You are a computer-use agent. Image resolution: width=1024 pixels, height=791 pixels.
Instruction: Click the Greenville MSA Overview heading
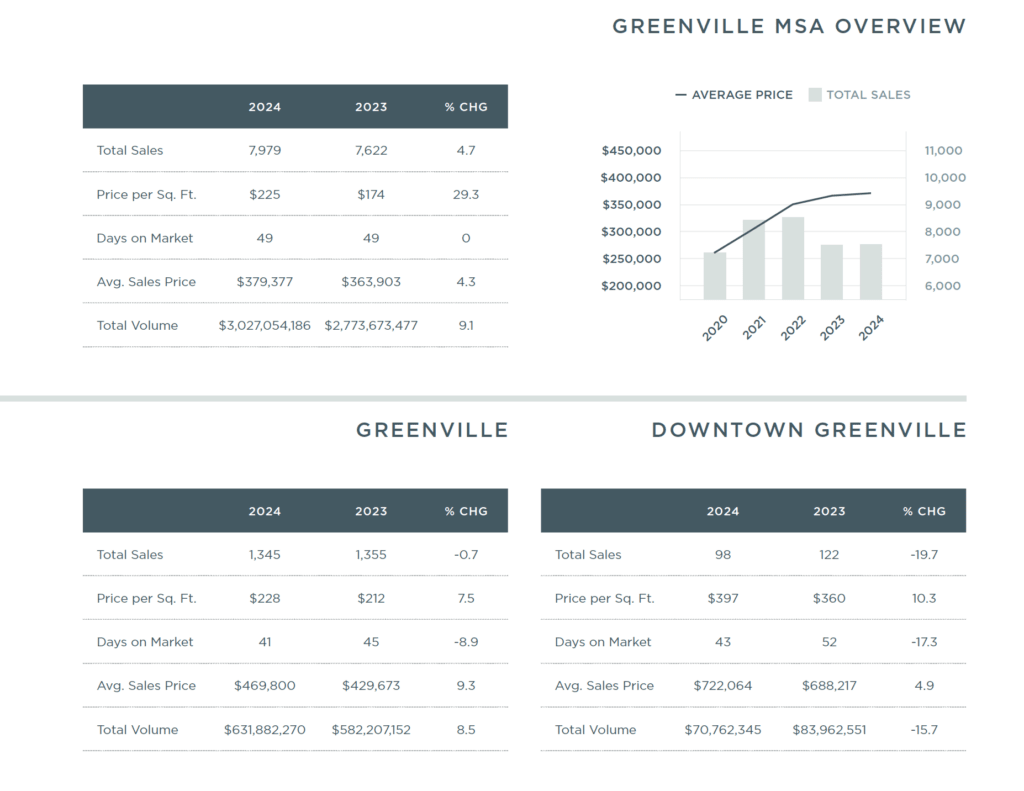tap(789, 26)
